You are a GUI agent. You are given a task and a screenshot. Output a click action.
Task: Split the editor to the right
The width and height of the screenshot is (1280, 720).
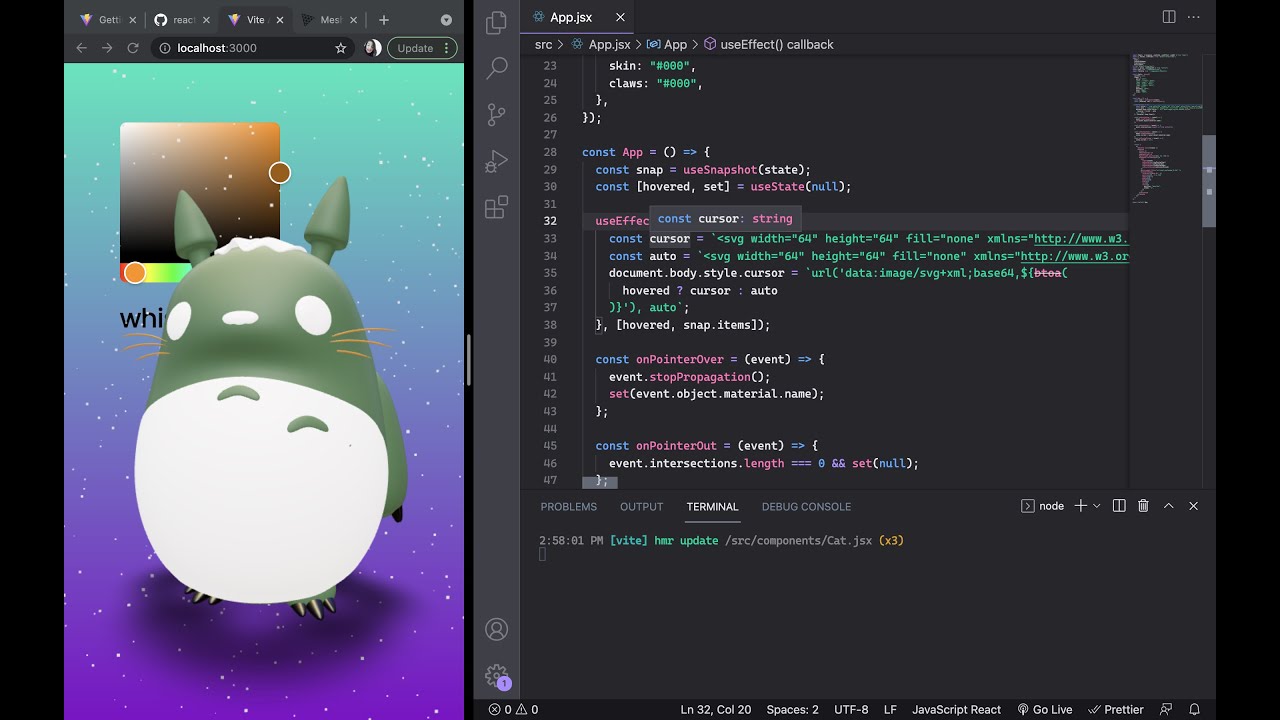point(1169,17)
